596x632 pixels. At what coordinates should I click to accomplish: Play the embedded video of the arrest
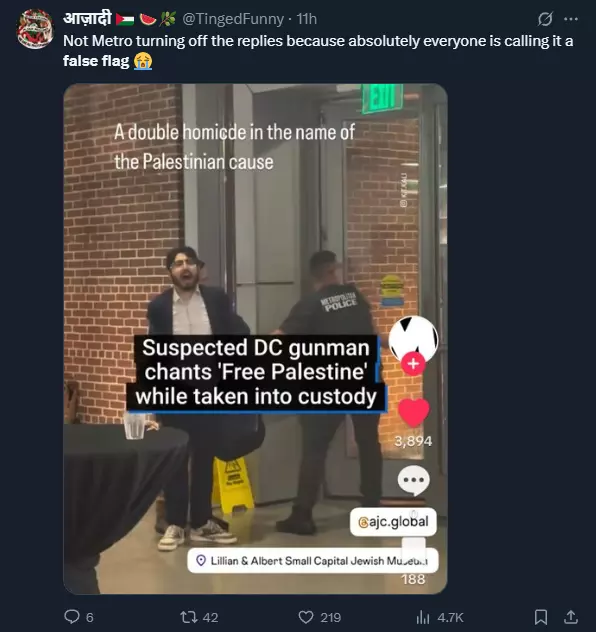pos(255,339)
